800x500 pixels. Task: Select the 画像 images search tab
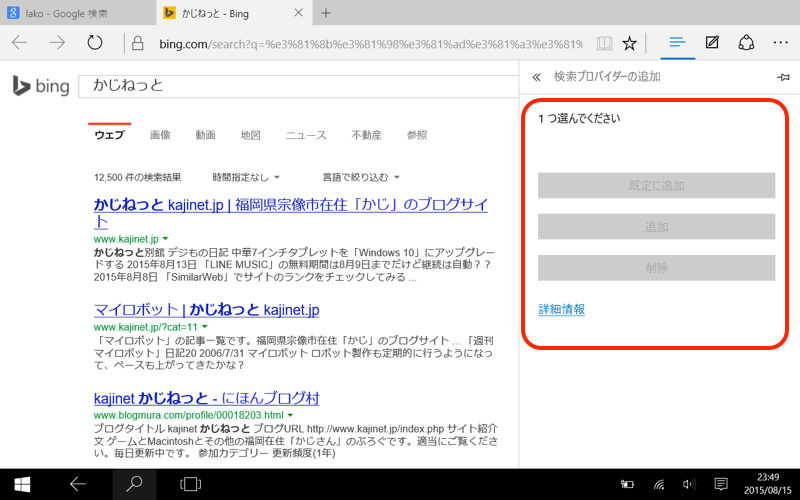(160, 135)
